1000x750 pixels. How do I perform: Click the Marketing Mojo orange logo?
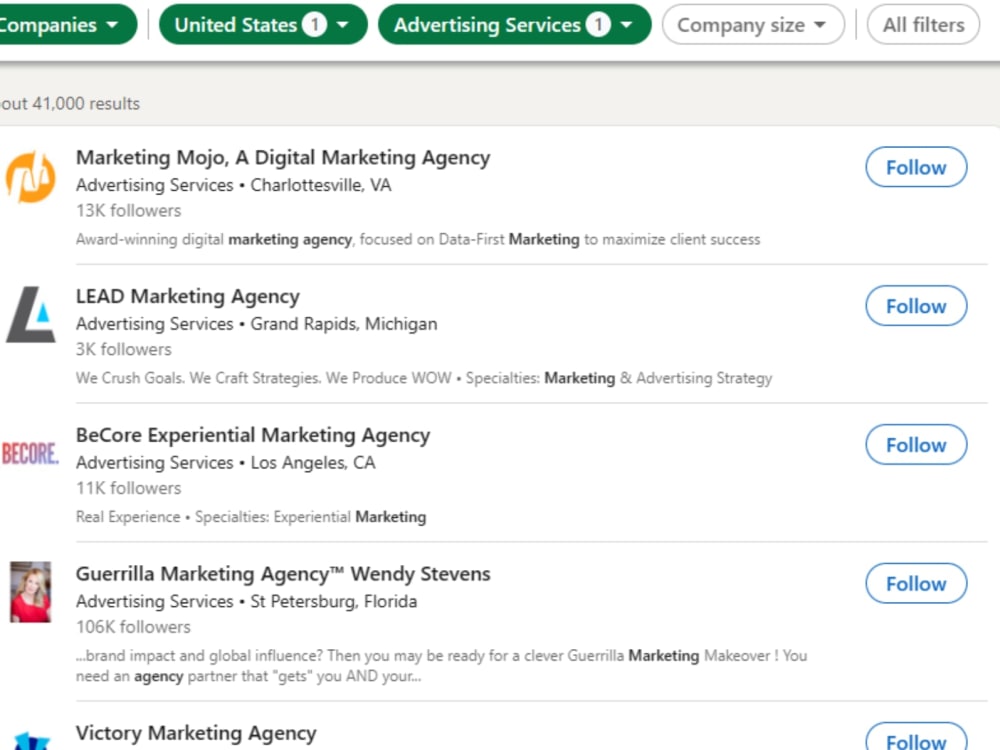click(31, 177)
